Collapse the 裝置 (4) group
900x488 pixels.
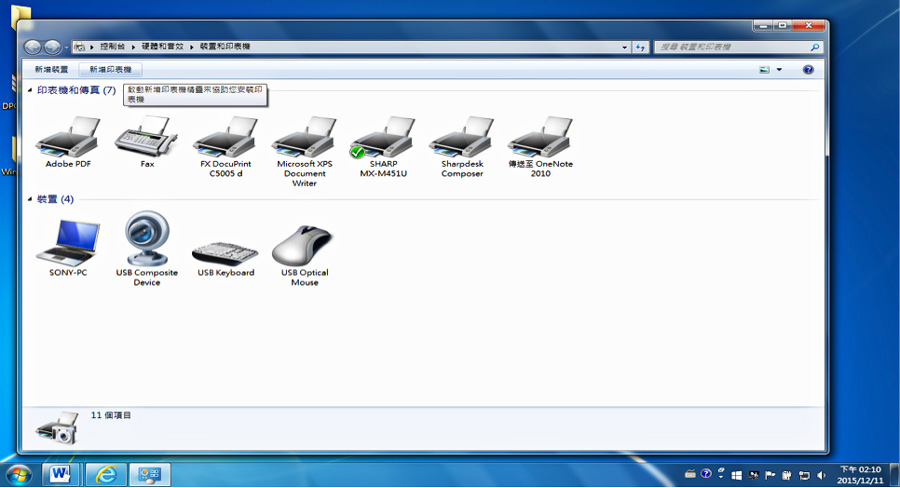tap(30, 199)
